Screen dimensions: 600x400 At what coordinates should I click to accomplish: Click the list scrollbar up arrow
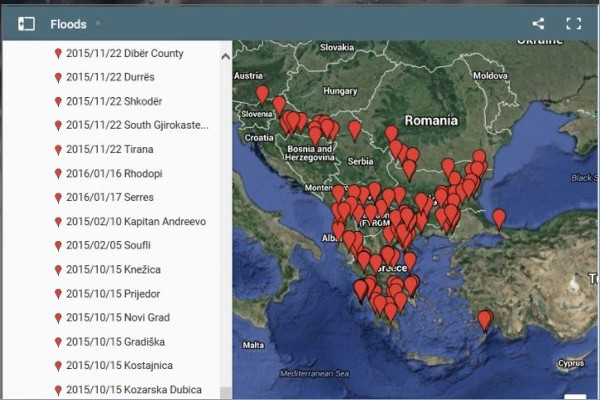pyautogui.click(x=226, y=57)
